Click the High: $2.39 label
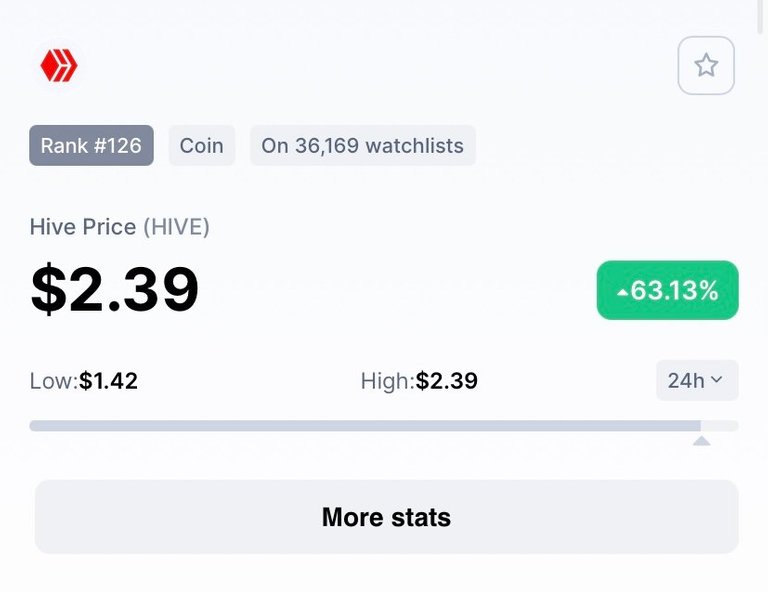This screenshot has width=768, height=592. click(x=419, y=380)
